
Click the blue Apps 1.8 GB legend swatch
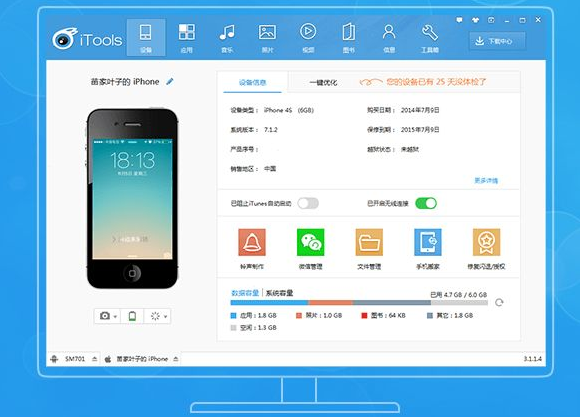tap(233, 316)
